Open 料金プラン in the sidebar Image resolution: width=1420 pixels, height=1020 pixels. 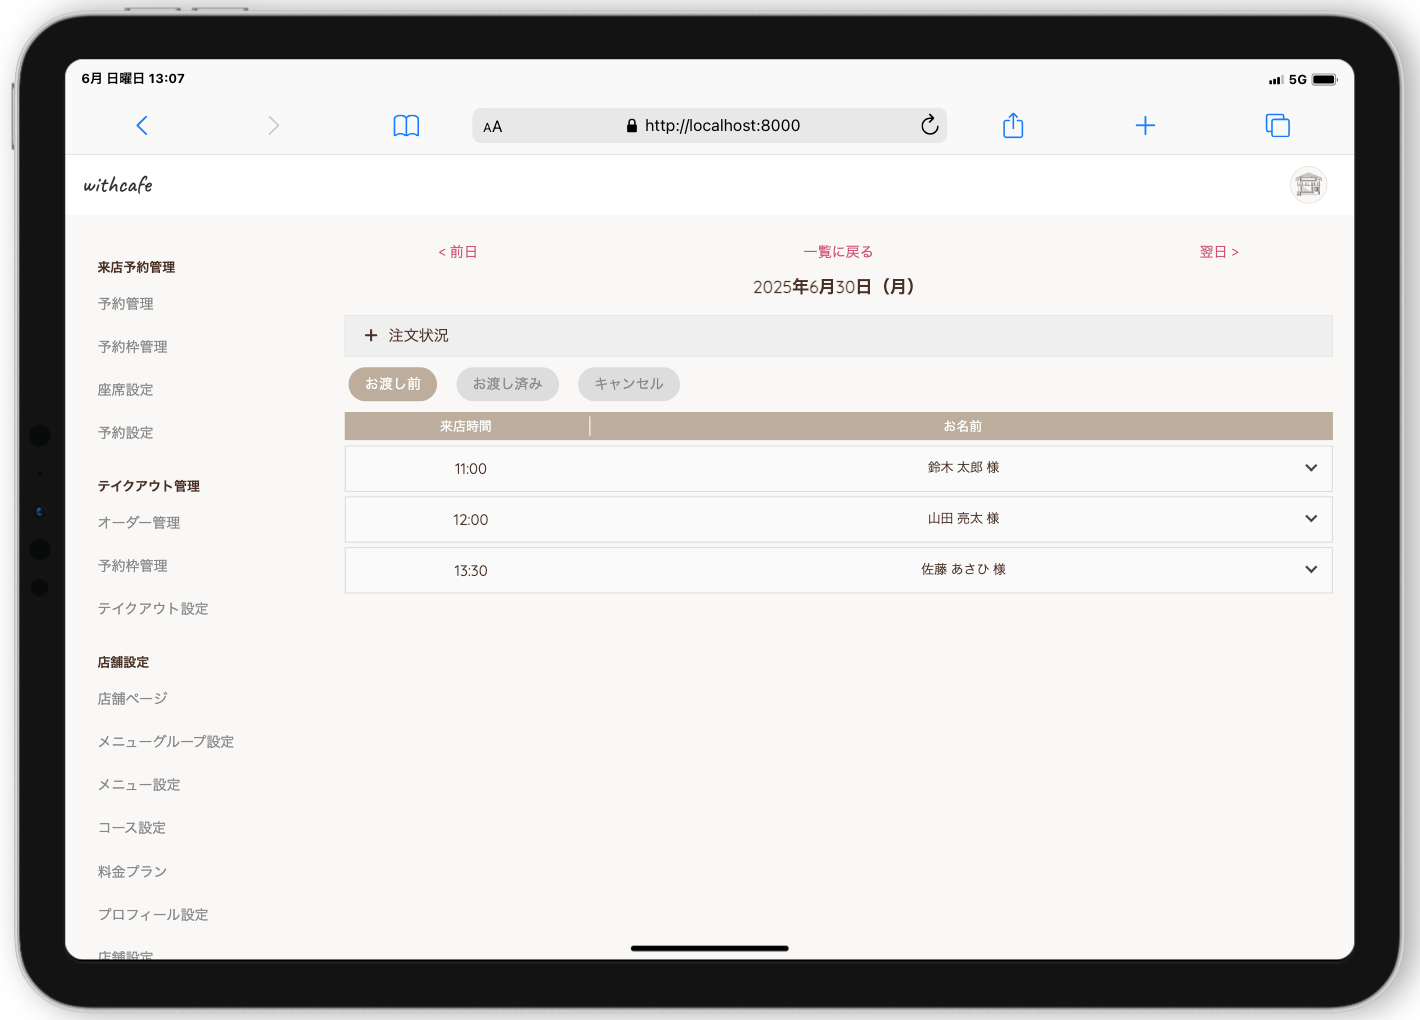tap(133, 872)
